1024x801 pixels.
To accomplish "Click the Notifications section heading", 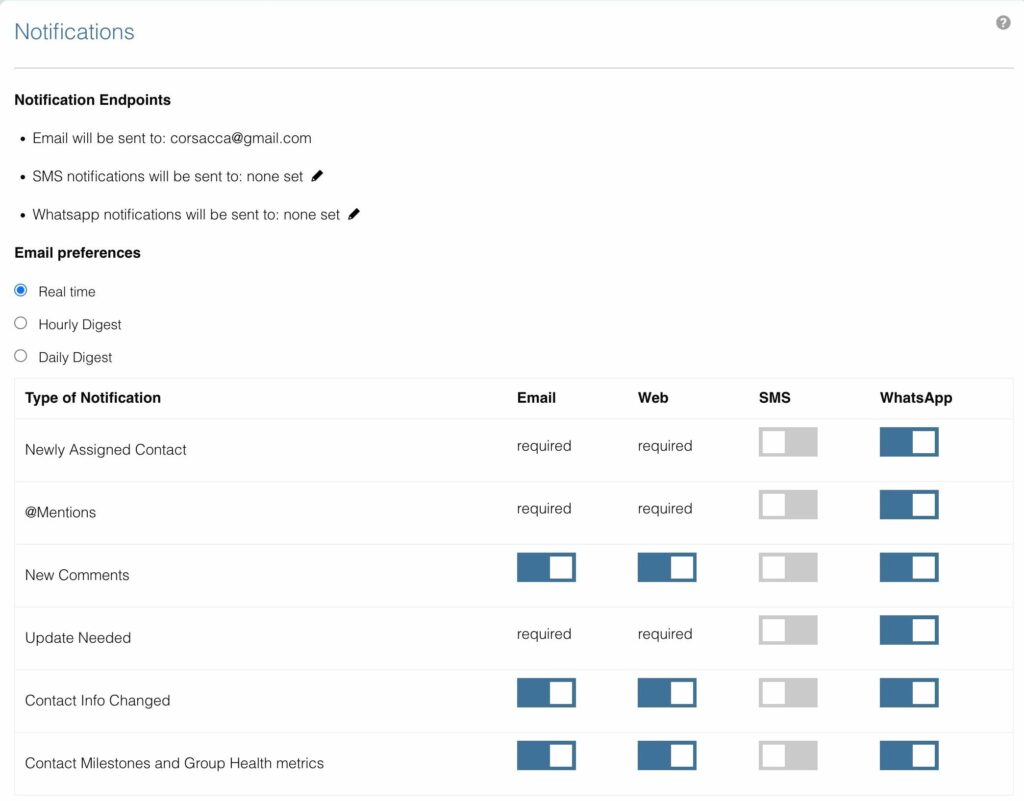I will click(x=74, y=32).
